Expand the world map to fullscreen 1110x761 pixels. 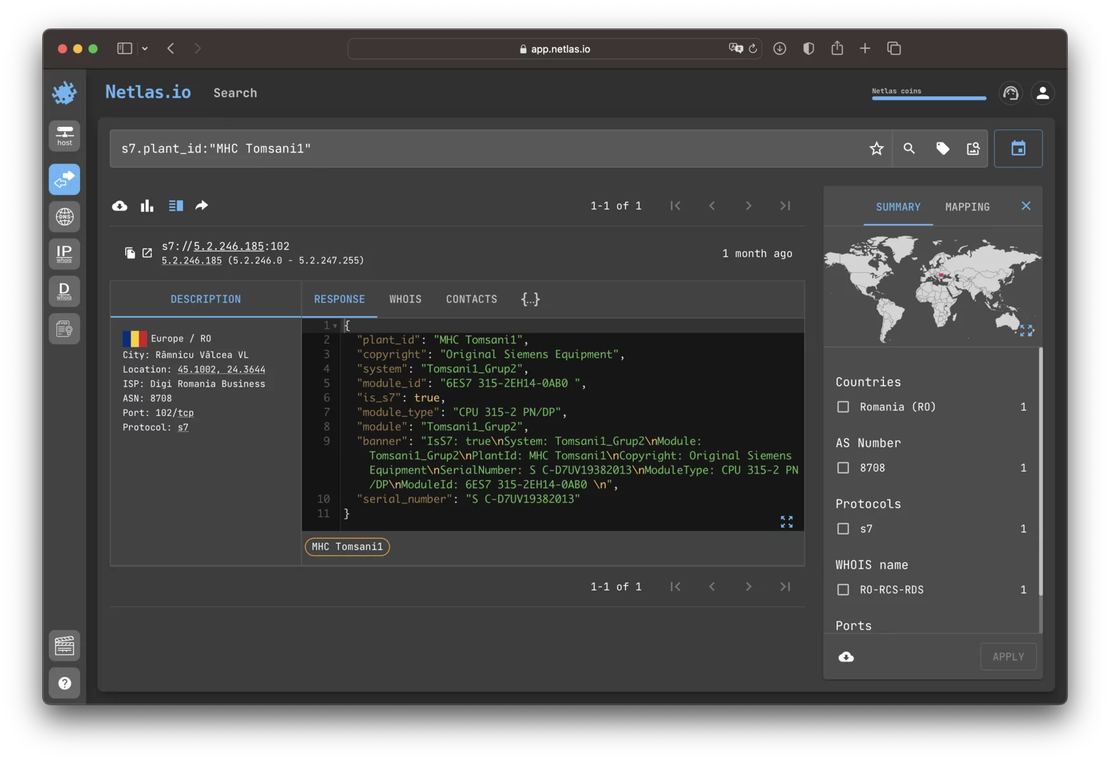(1026, 330)
